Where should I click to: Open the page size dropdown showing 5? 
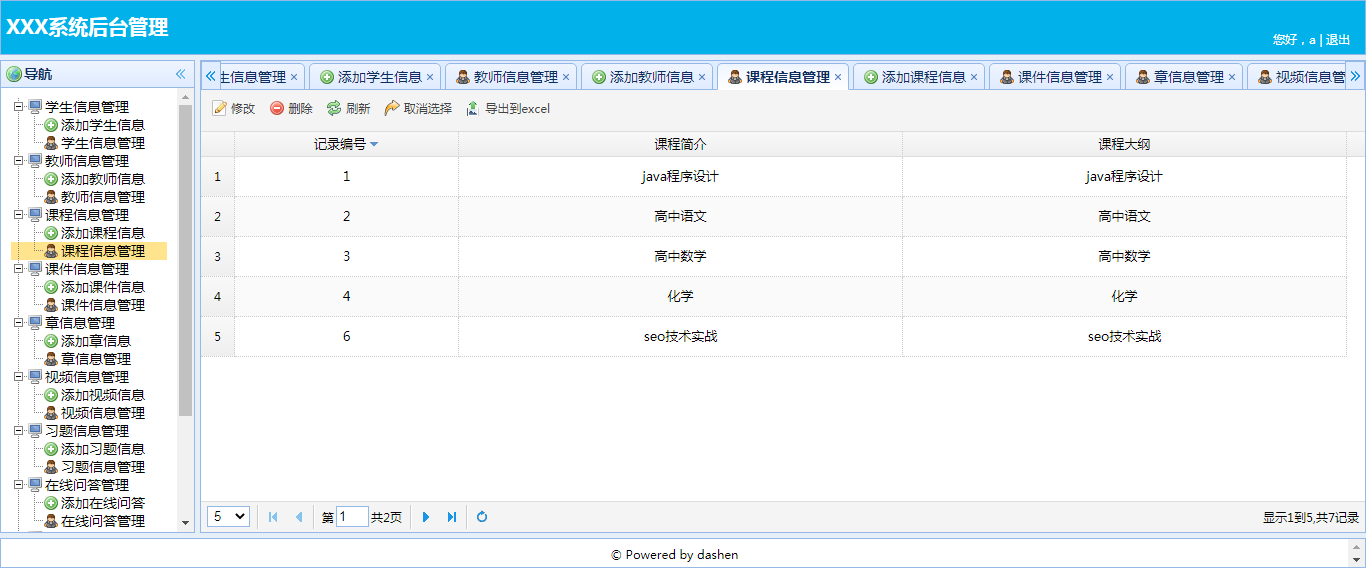[228, 517]
